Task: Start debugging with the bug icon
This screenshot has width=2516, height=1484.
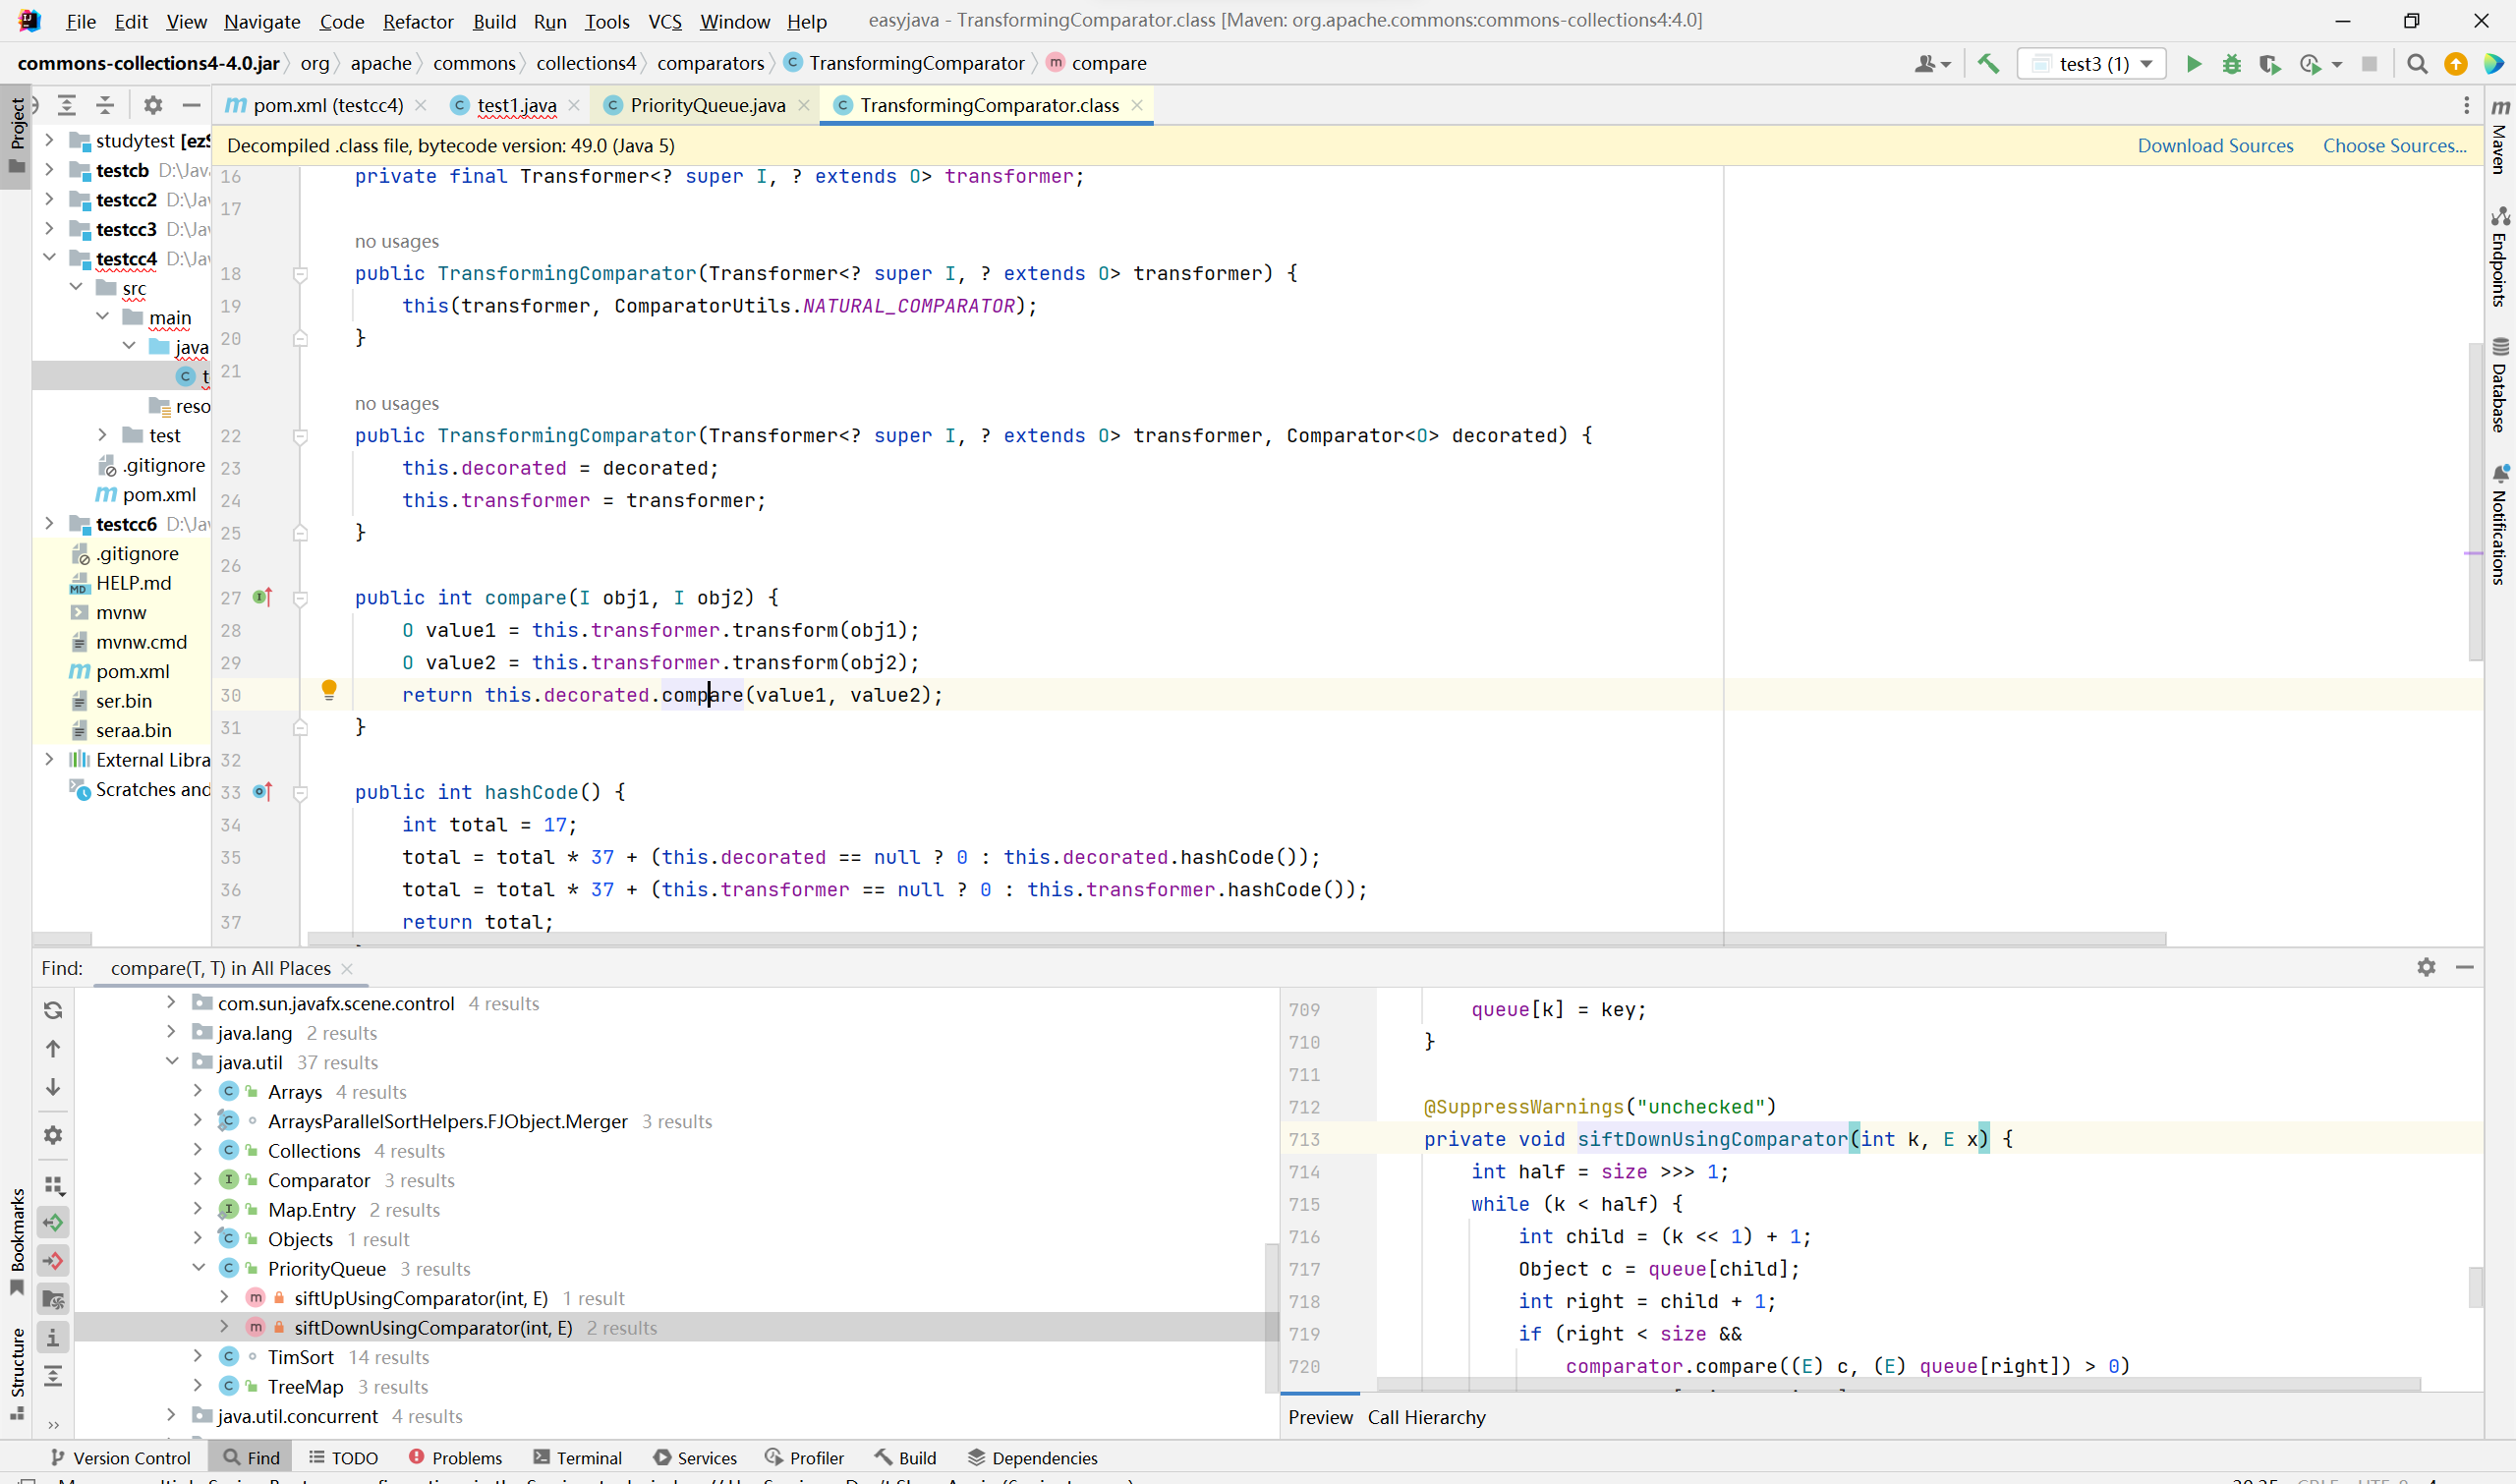Action: click(x=2231, y=64)
